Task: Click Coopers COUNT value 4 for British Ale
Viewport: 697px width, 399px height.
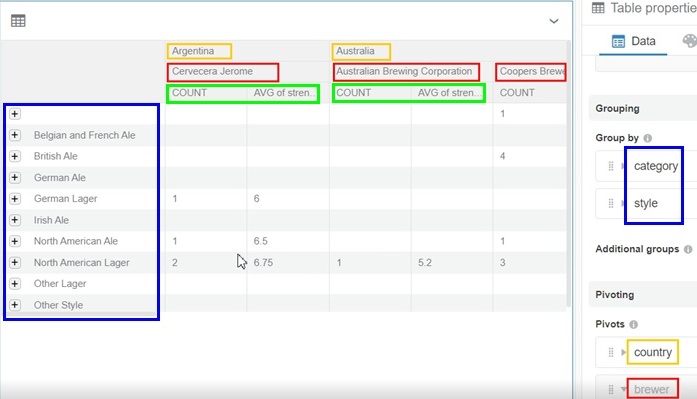Action: (x=502, y=156)
